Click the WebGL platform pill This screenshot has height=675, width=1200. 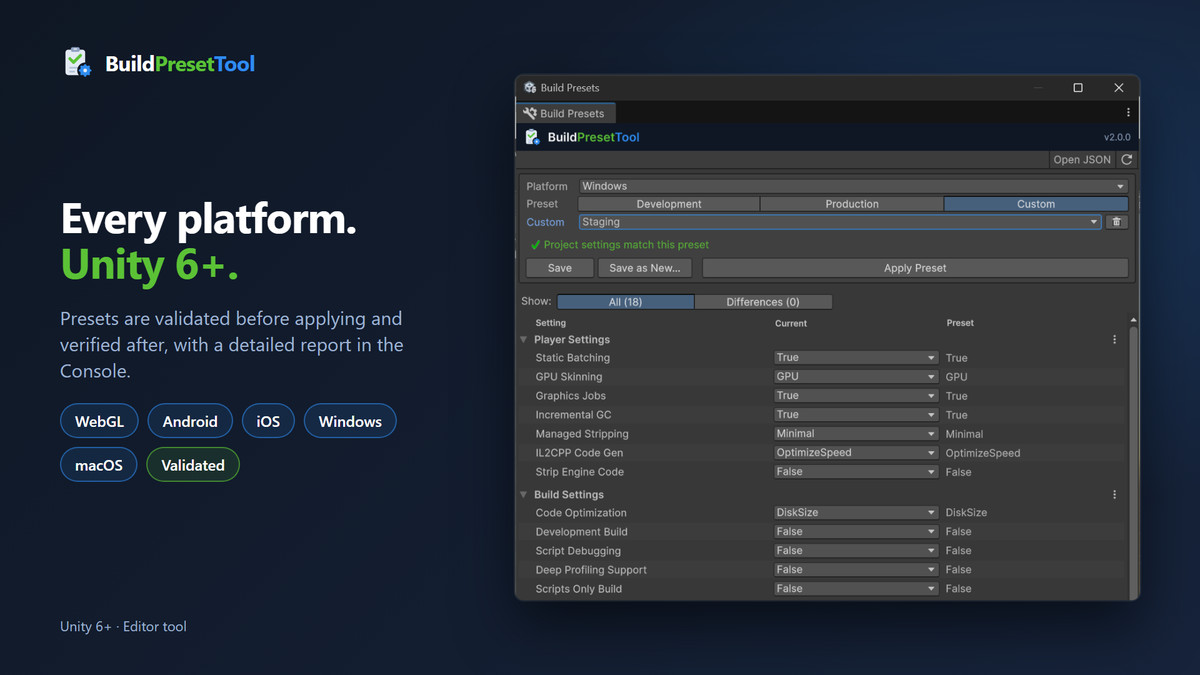click(99, 421)
